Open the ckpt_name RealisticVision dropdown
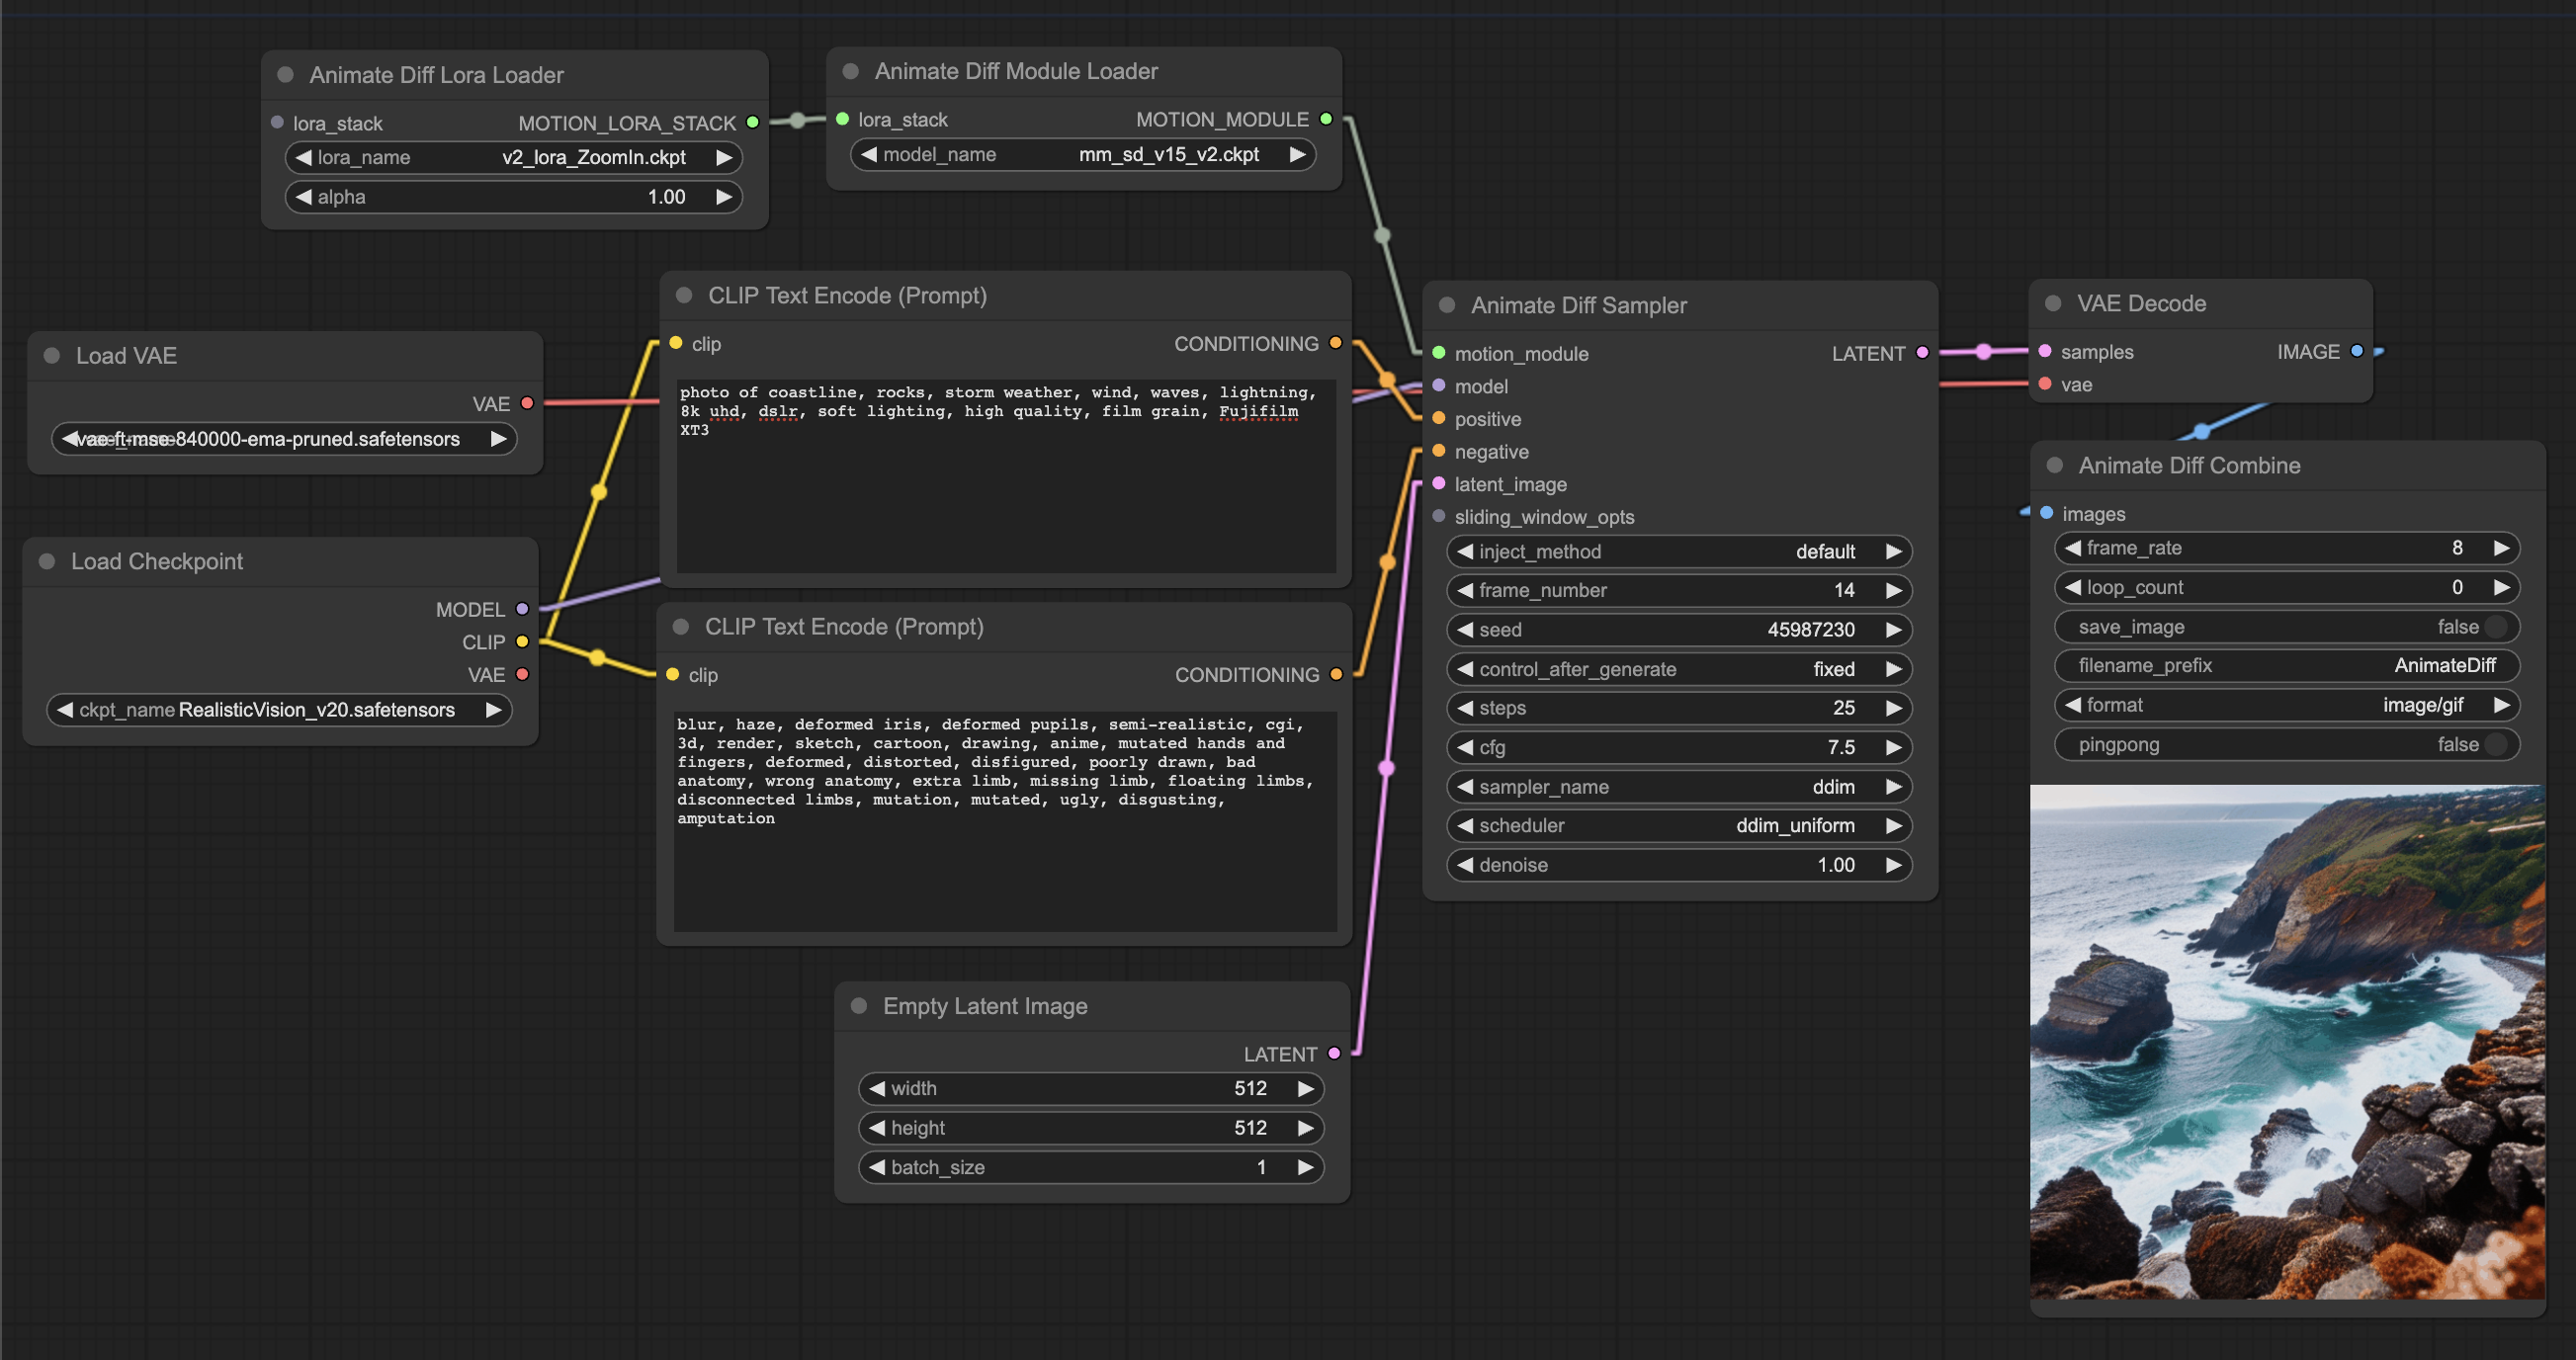Image resolution: width=2576 pixels, height=1360 pixels. tap(280, 709)
